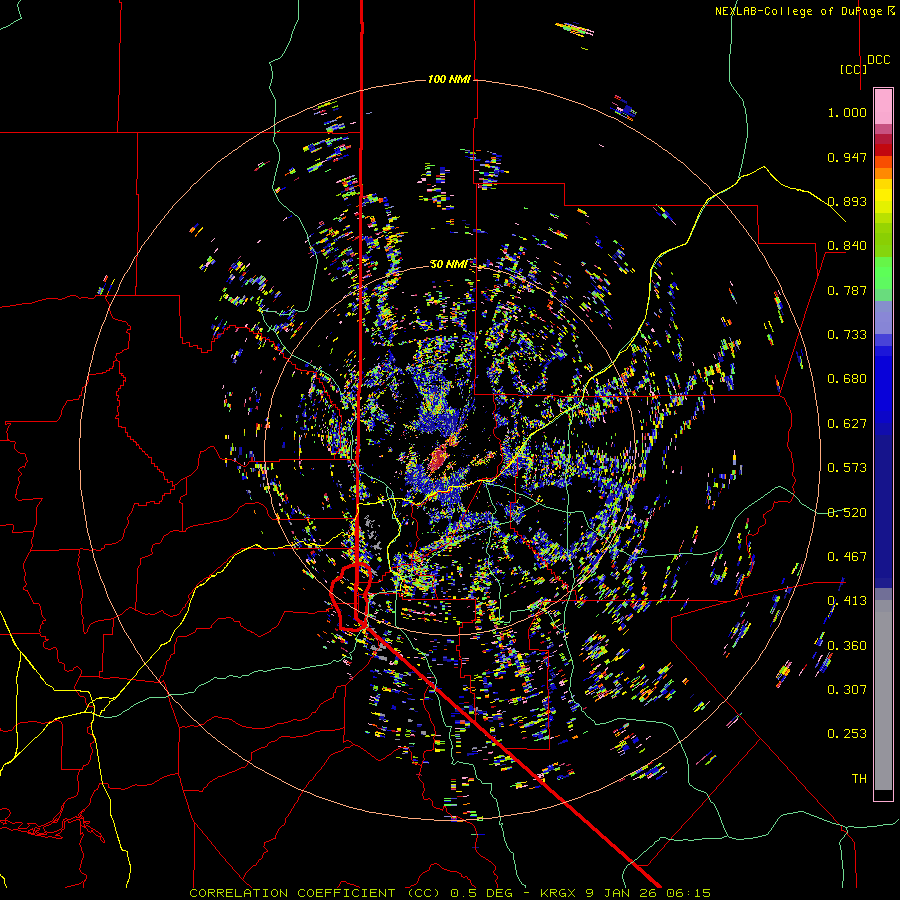The image size is (900, 900).
Task: Click the 100 NMI range ring label
Action: pos(449,79)
